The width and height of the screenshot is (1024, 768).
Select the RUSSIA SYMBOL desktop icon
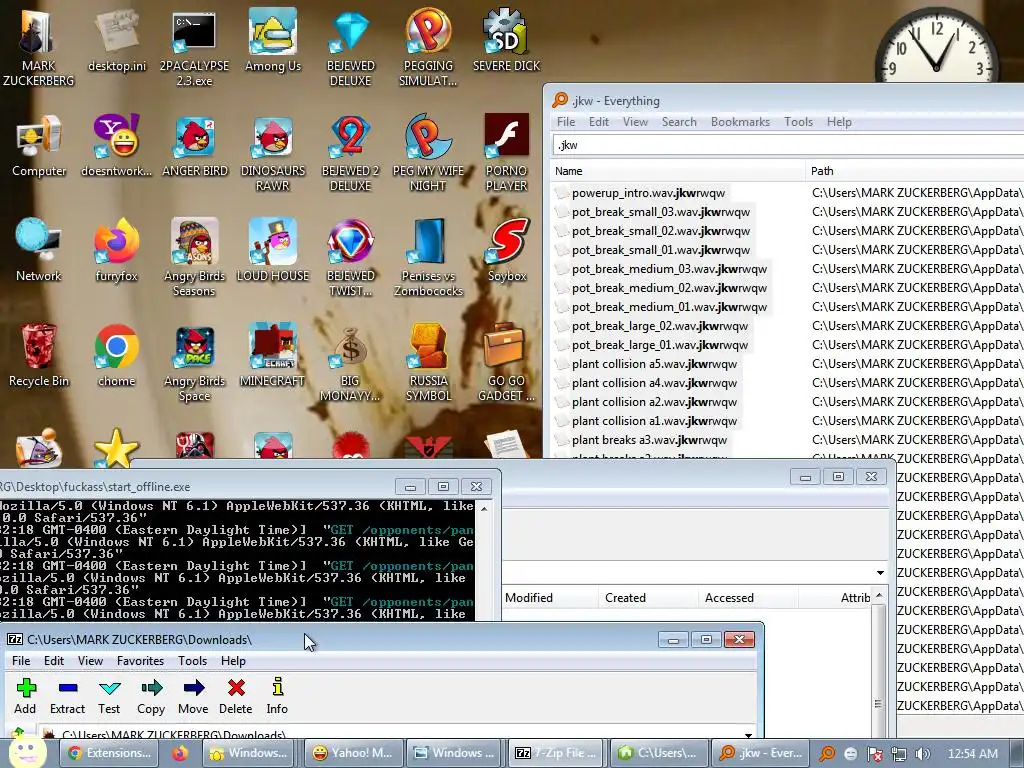(428, 363)
